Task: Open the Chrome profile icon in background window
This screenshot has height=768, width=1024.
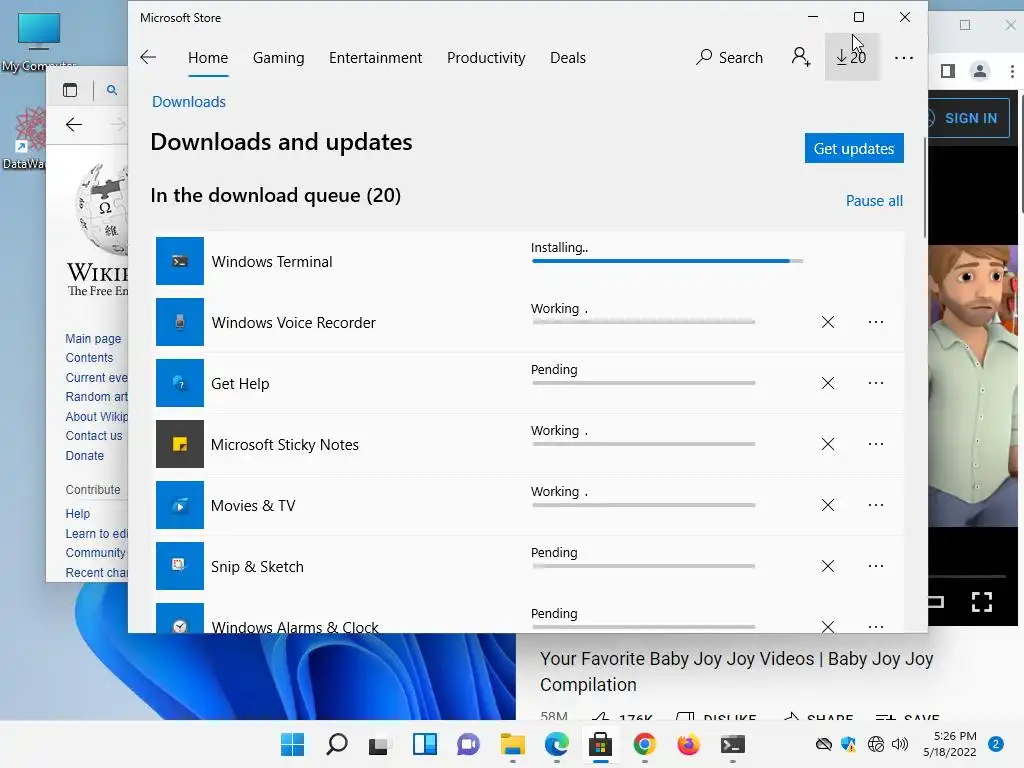Action: click(980, 71)
